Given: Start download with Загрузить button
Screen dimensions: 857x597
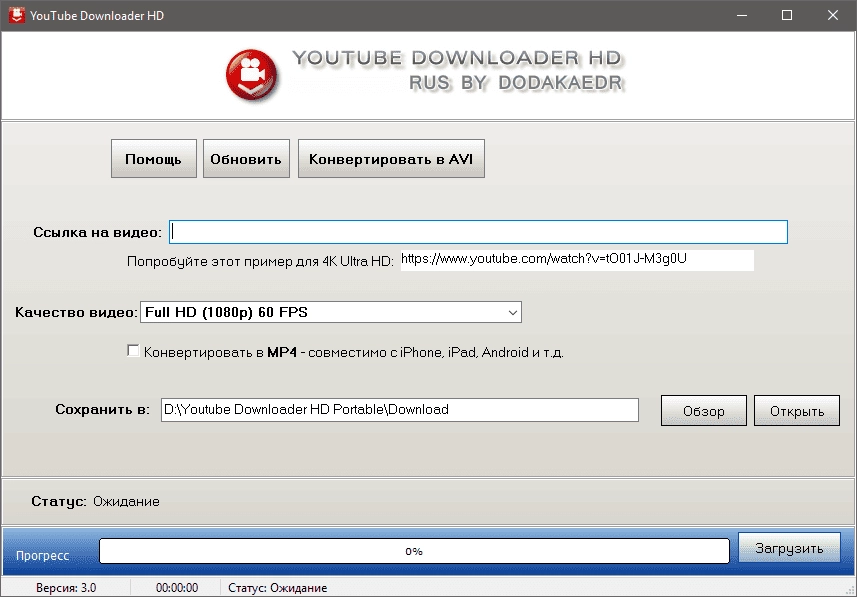Looking at the screenshot, I should [789, 548].
